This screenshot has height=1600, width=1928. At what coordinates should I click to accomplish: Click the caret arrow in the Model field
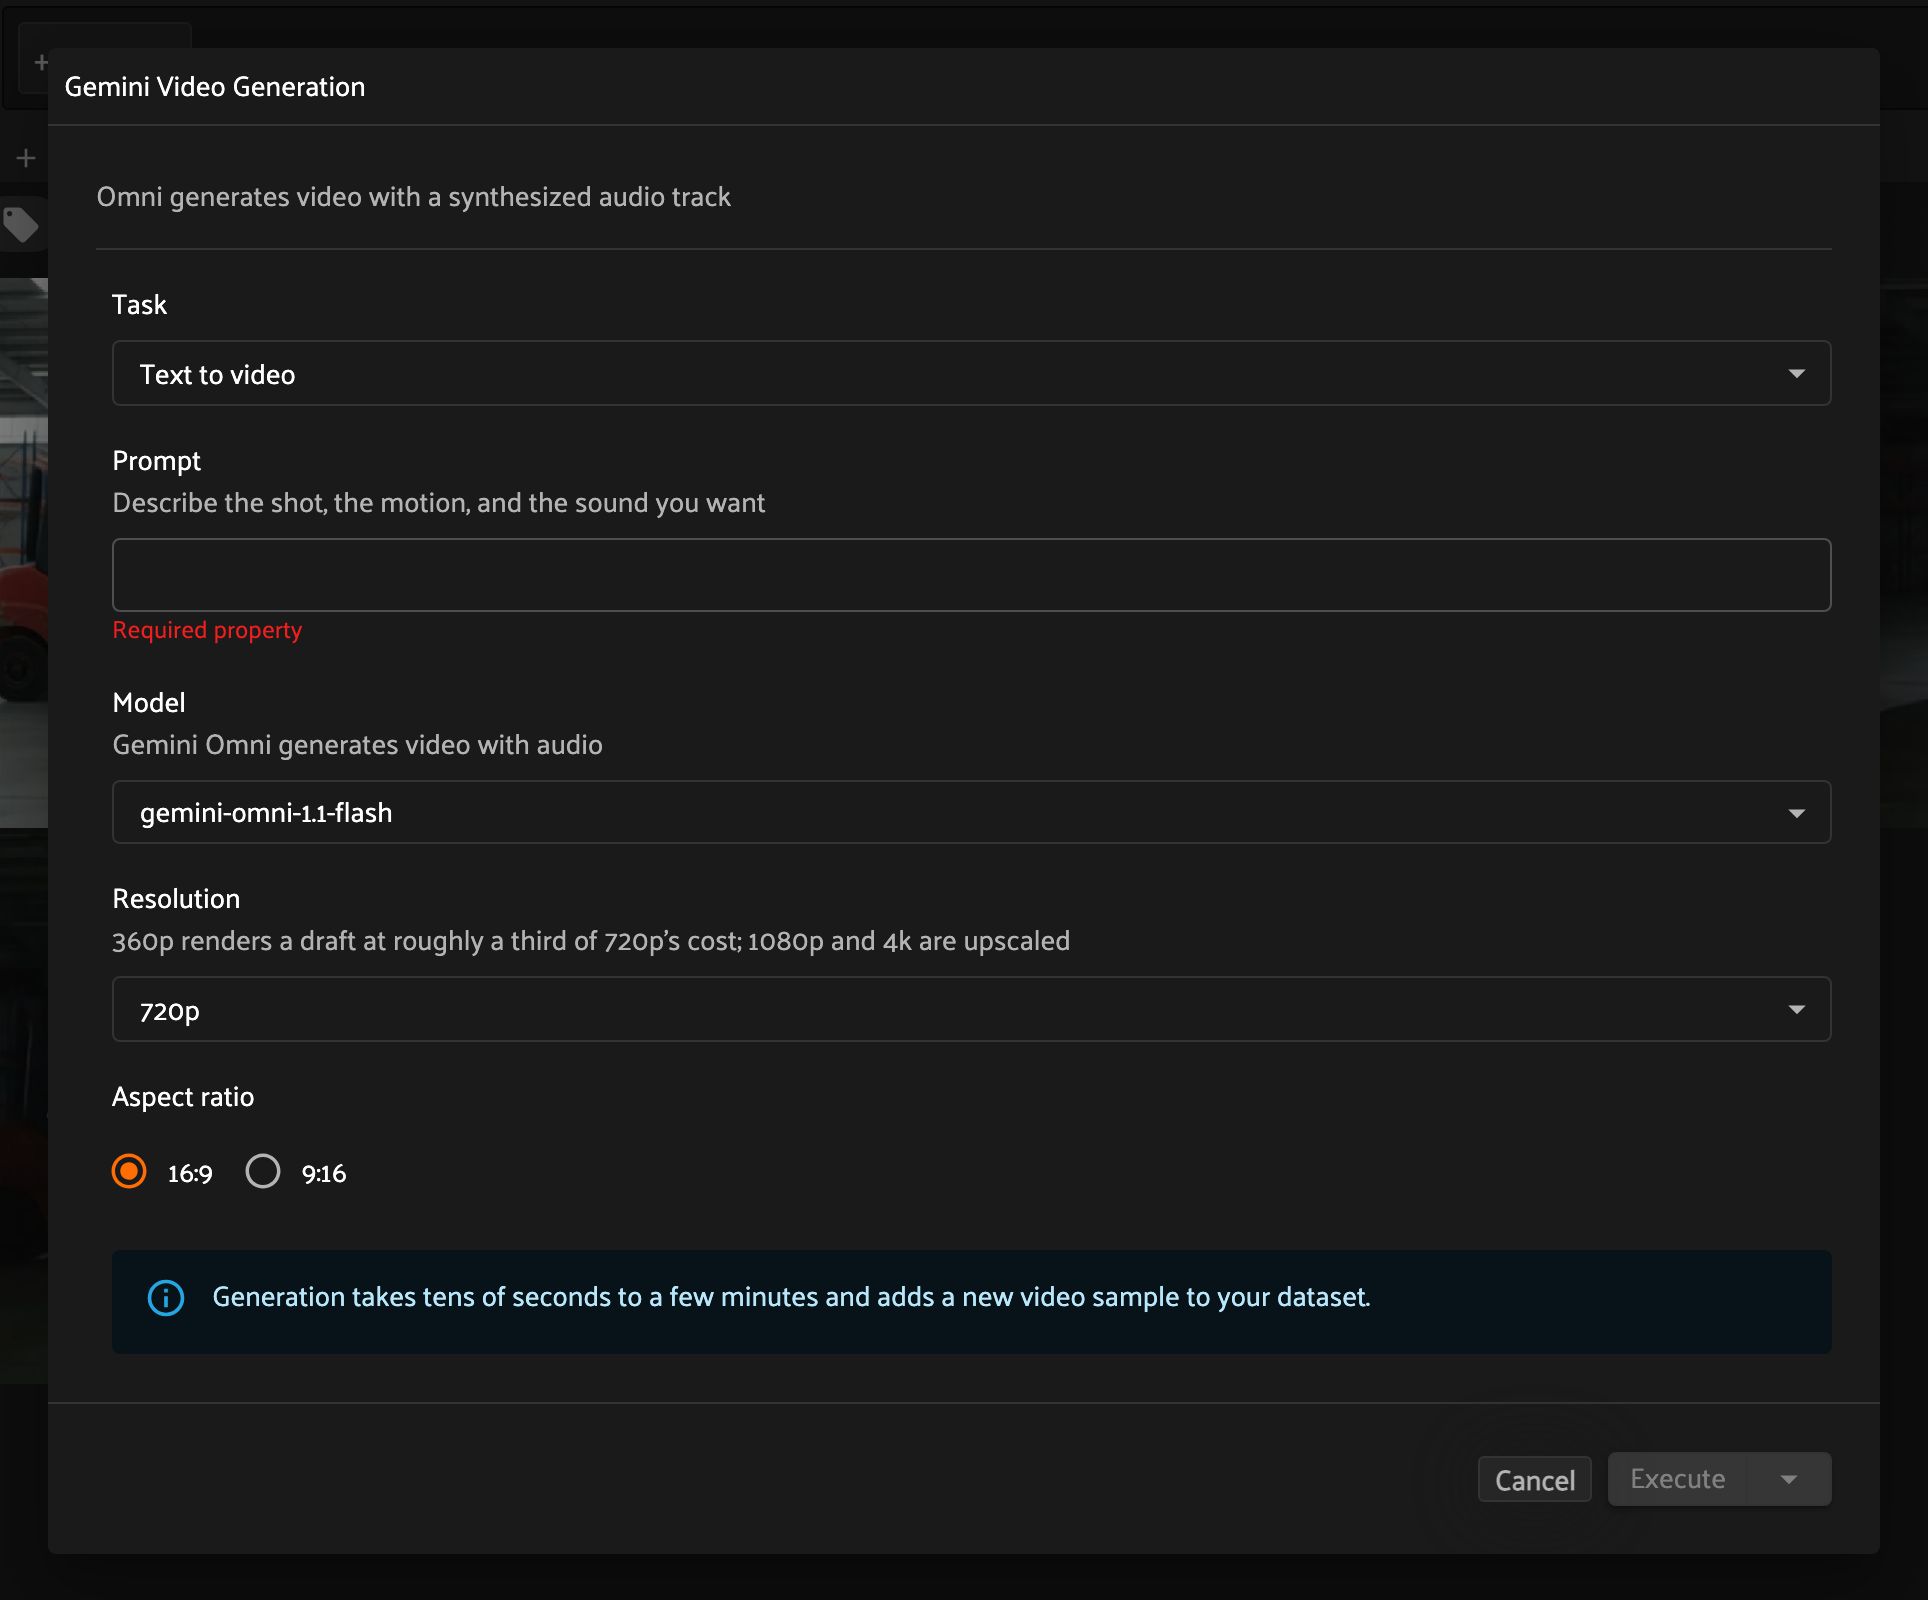coord(1796,813)
